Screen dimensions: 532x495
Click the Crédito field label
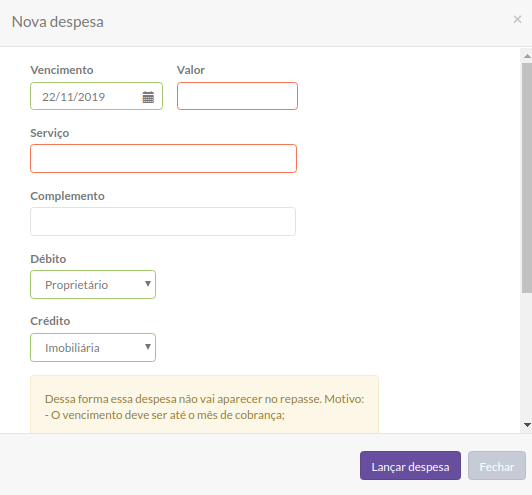(50, 321)
